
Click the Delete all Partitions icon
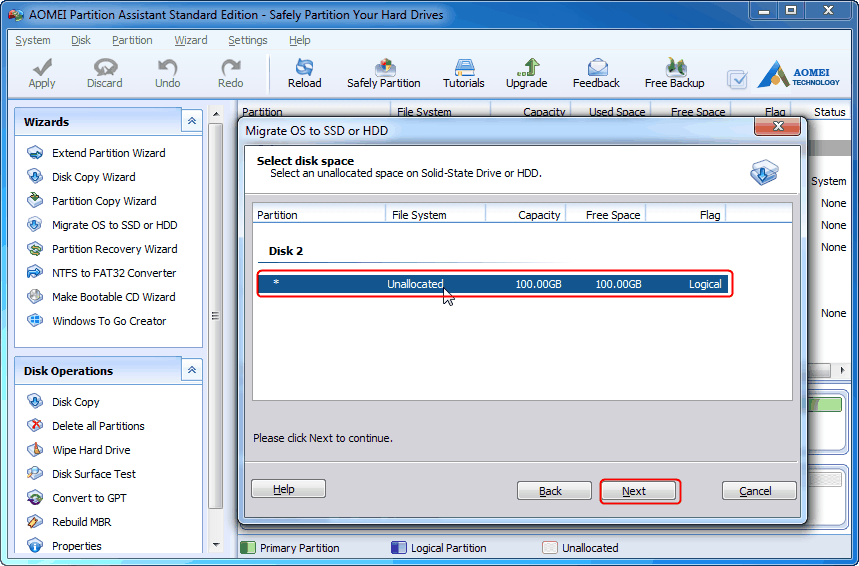click(35, 426)
